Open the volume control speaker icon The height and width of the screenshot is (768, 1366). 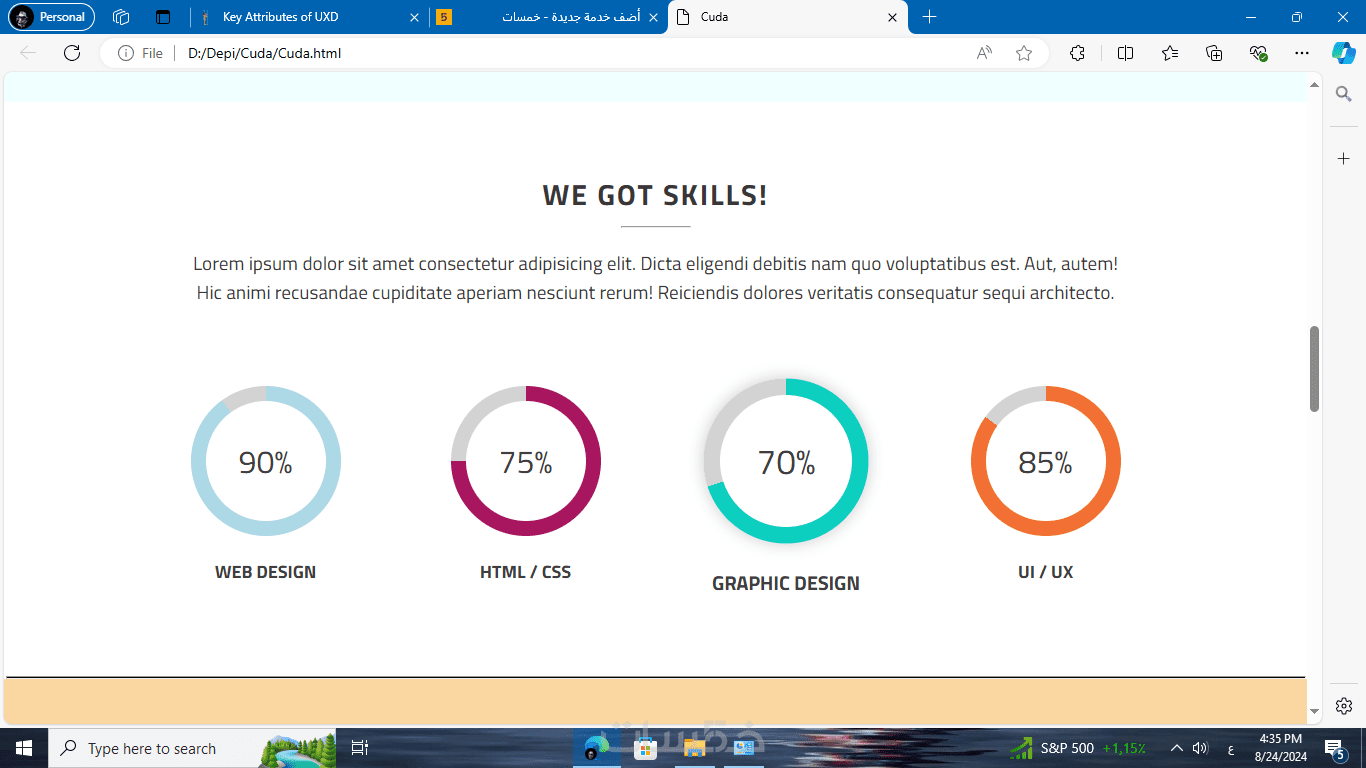(1201, 748)
